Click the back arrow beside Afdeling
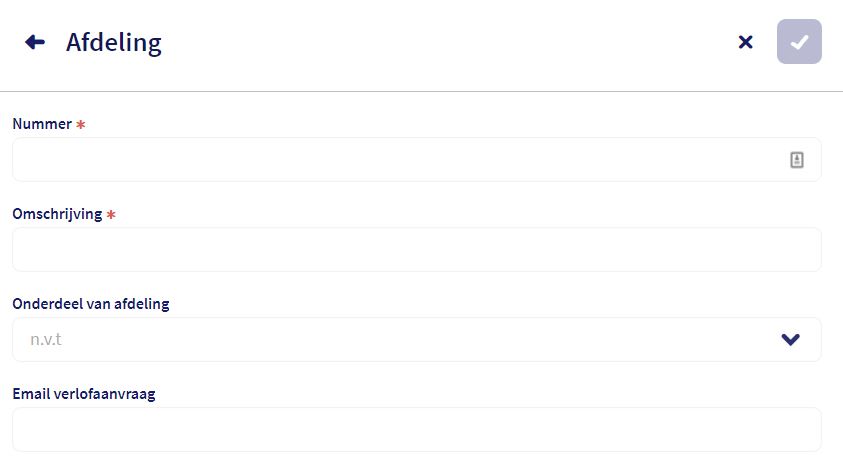This screenshot has height=469, width=843. (35, 42)
